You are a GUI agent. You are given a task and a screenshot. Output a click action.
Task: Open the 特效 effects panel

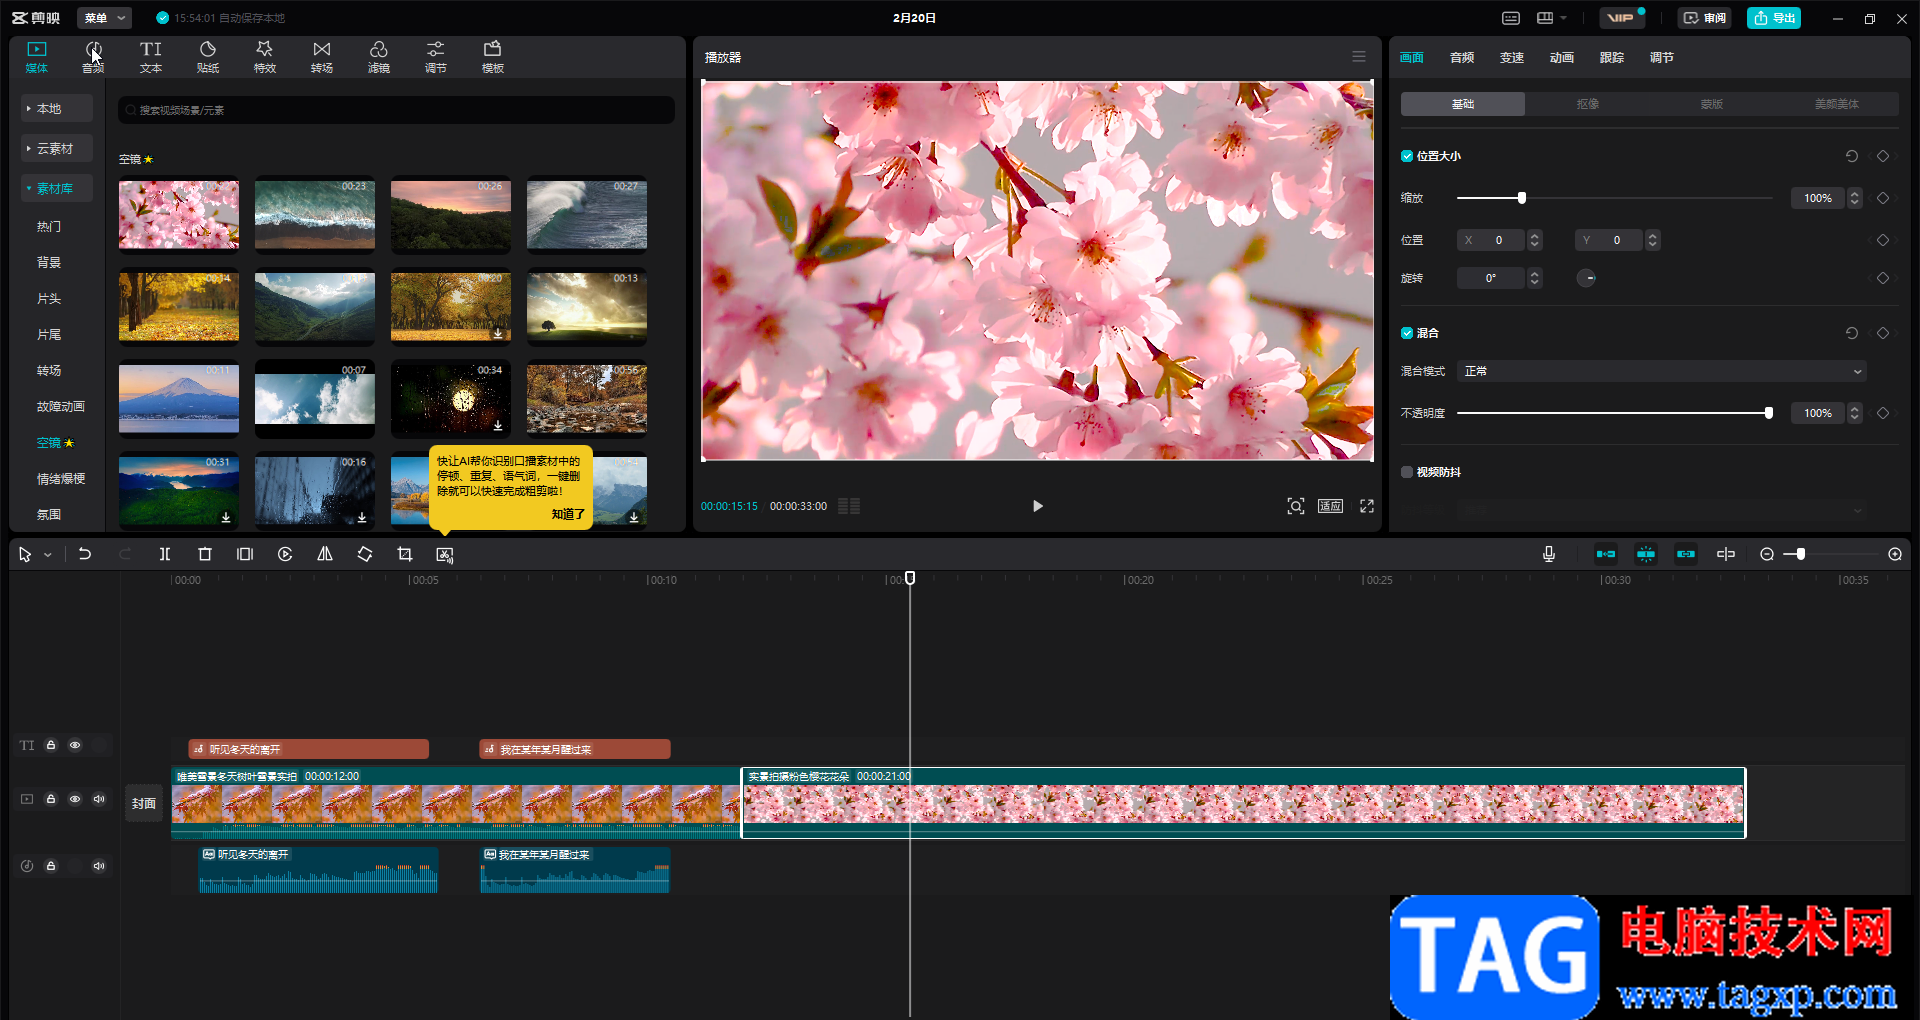point(264,57)
